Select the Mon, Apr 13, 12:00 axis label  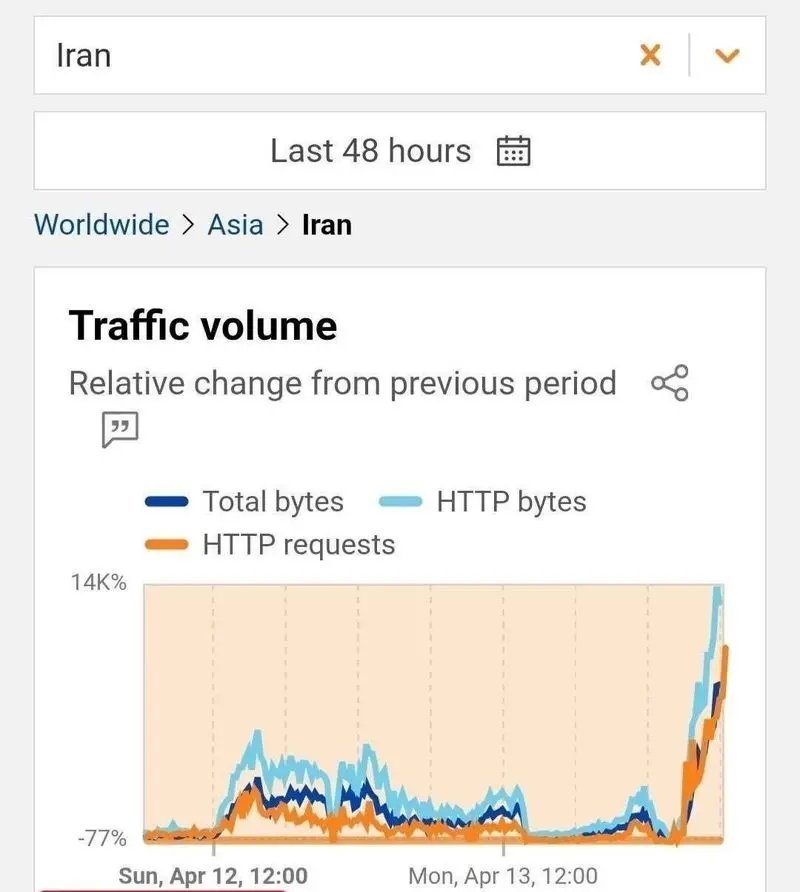pyautogui.click(x=503, y=876)
